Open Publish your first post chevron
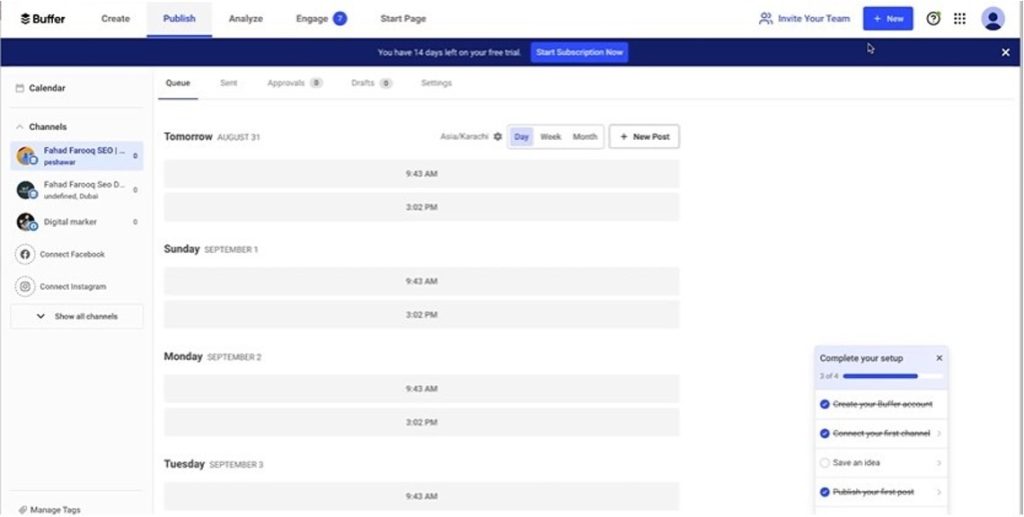 [x=939, y=492]
